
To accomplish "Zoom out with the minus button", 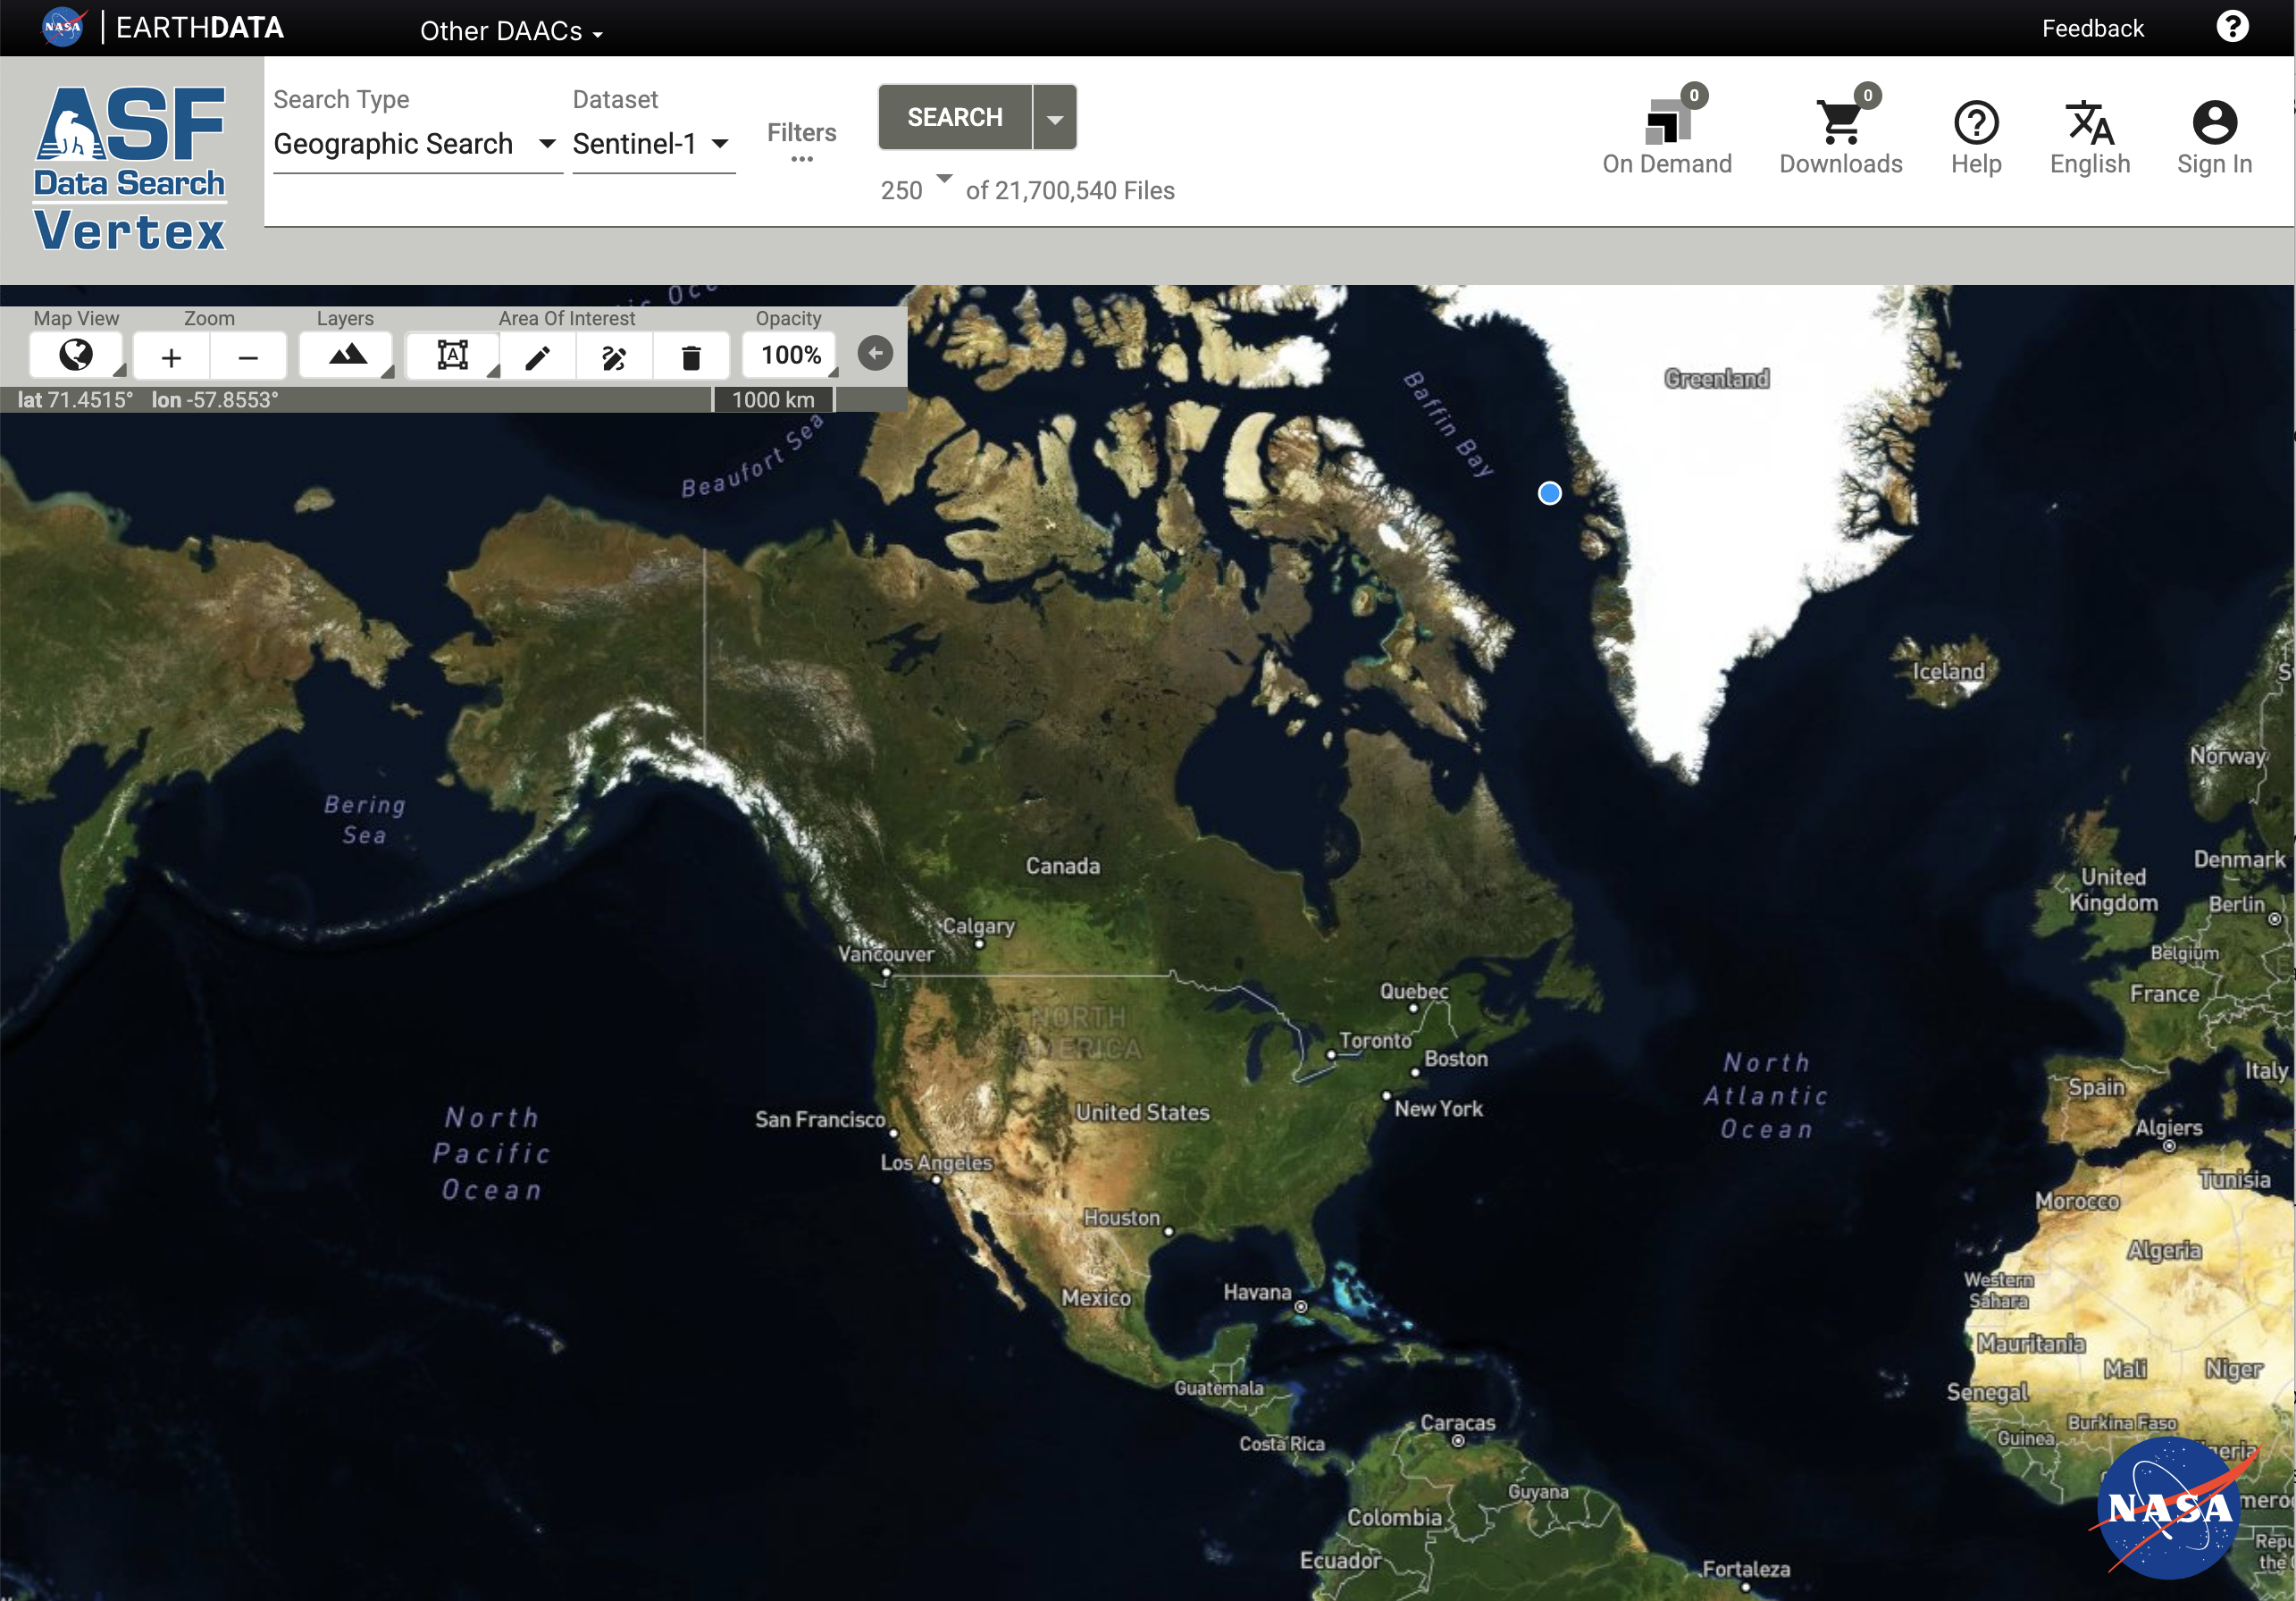I will [248, 357].
